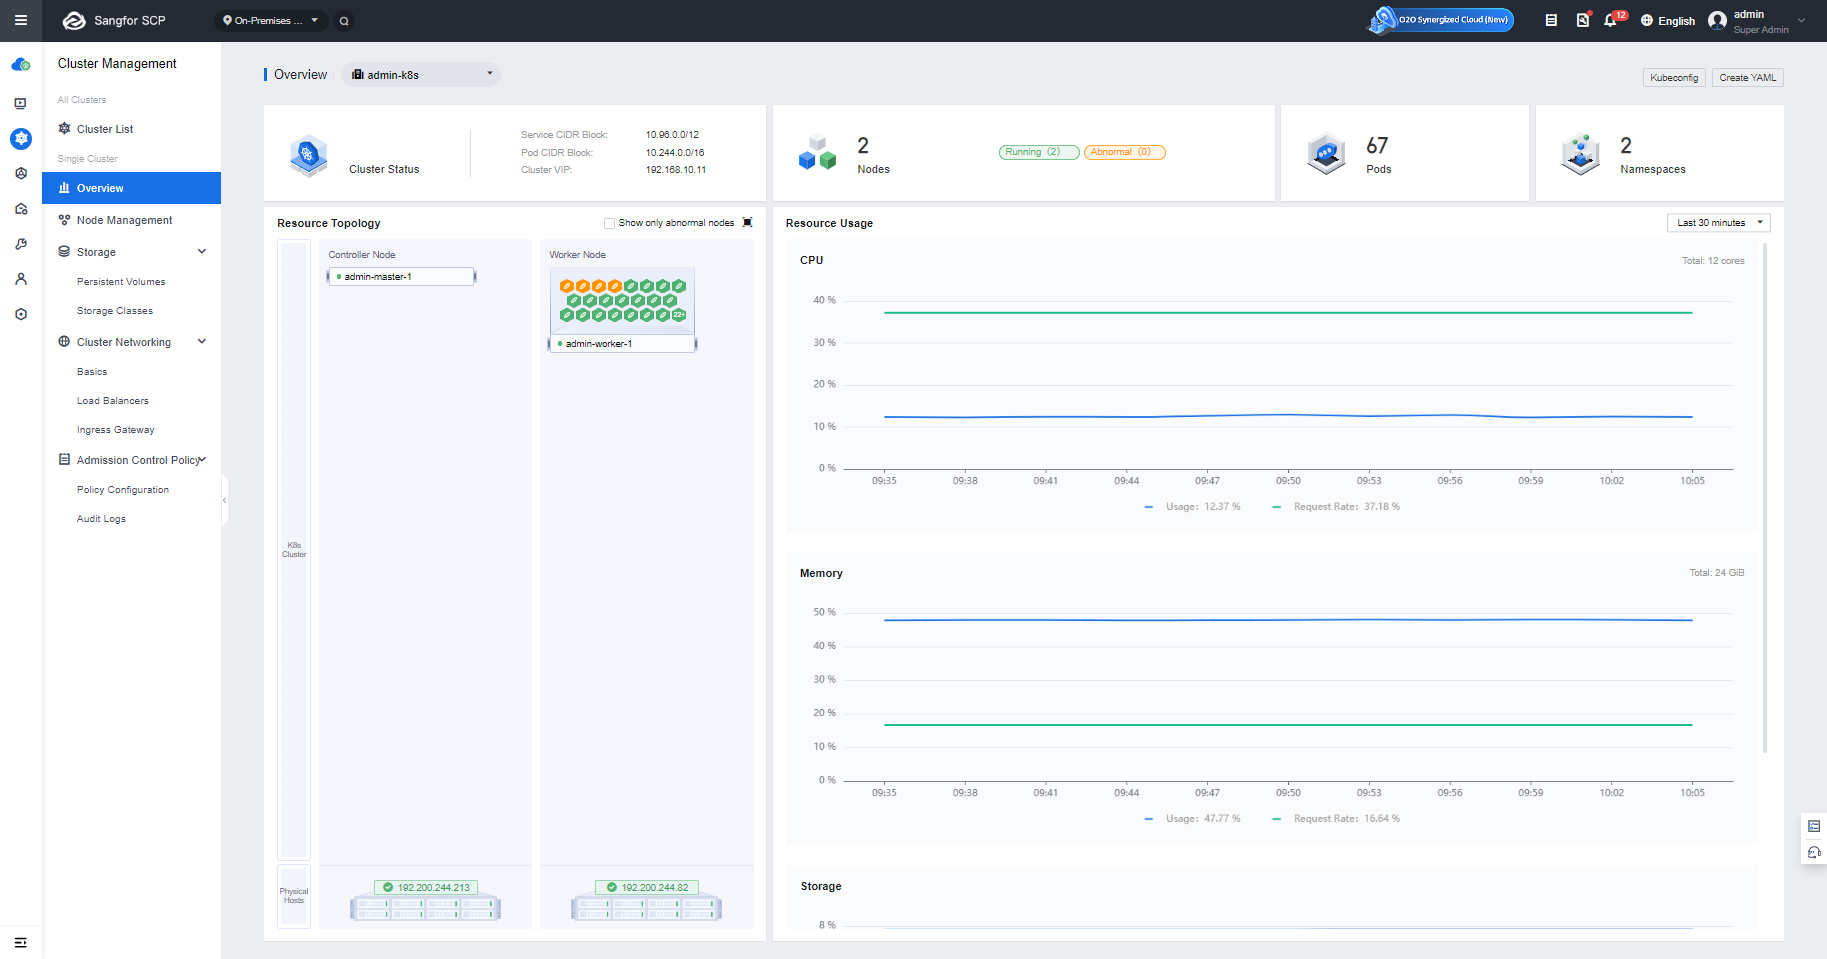Click the search icon in top bar
The width and height of the screenshot is (1827, 959).
coord(344,21)
